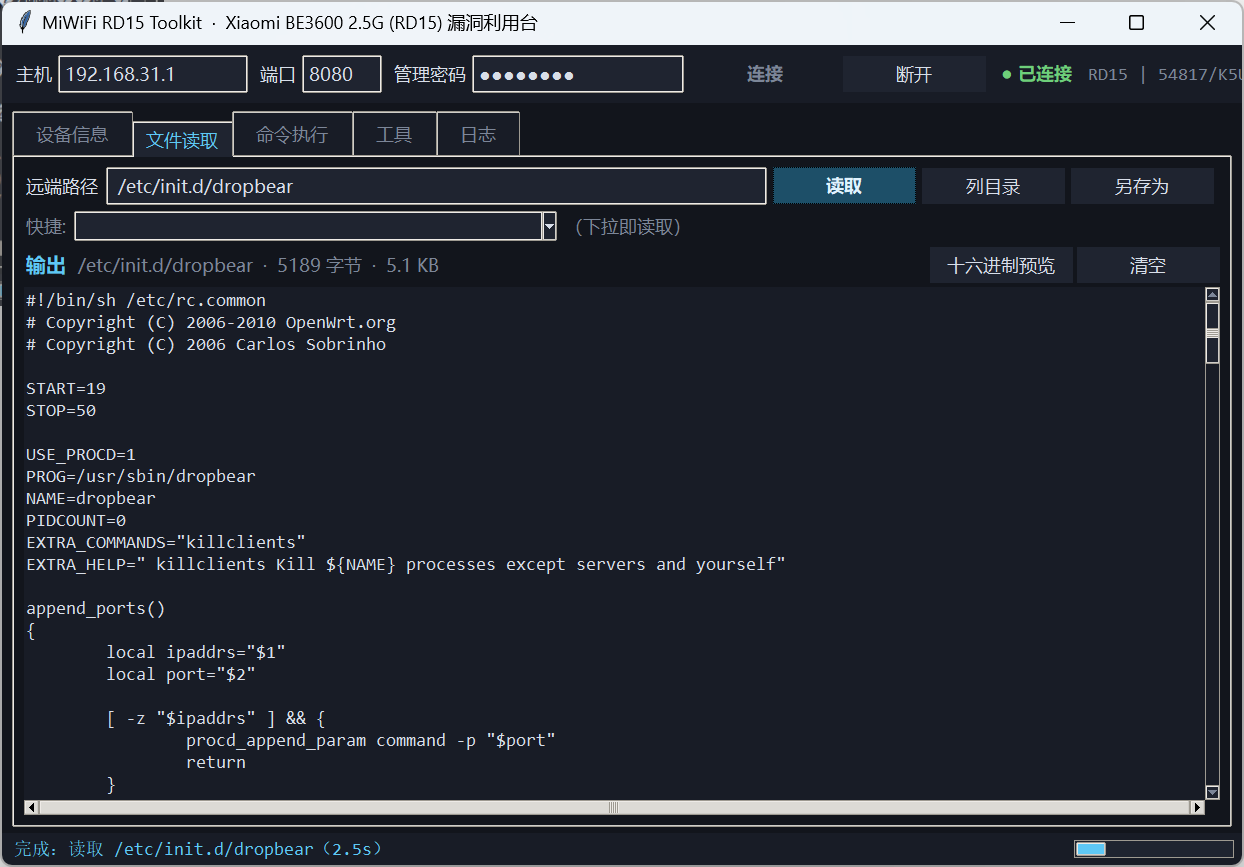The image size is (1244, 867).
Task: Click the 断开 button
Action: click(914, 74)
